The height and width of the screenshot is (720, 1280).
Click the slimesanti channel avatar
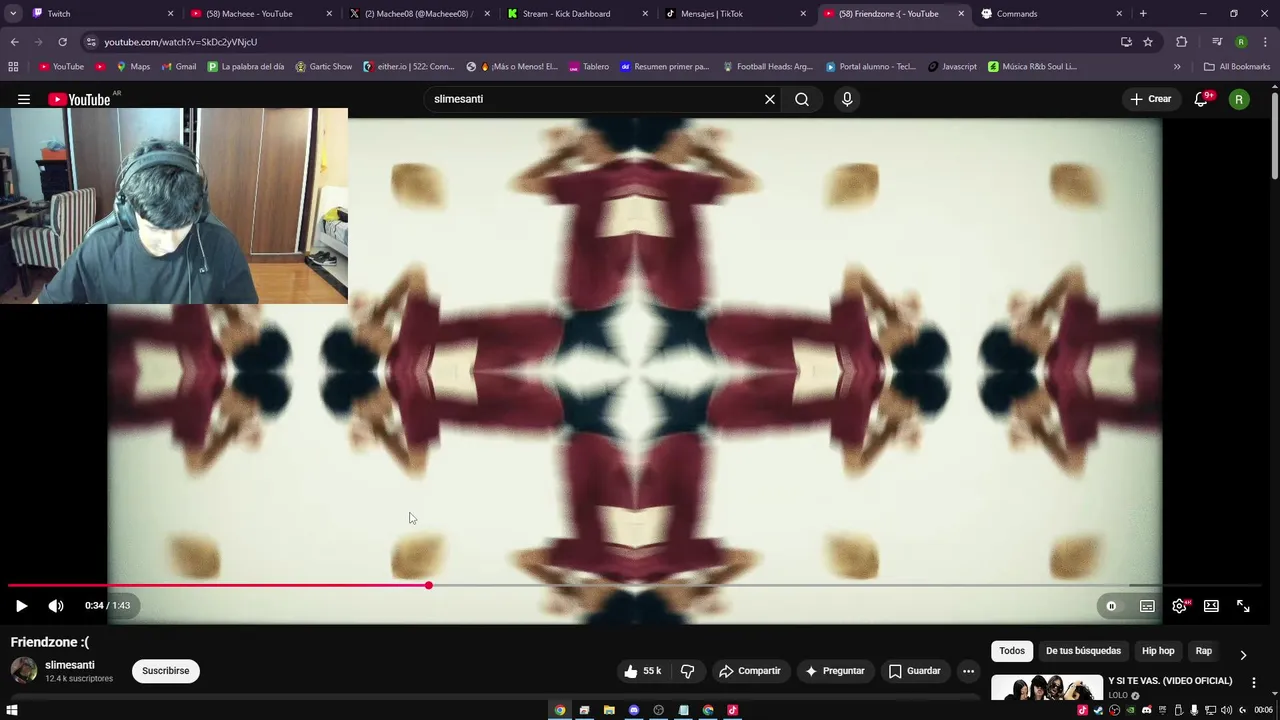click(24, 671)
